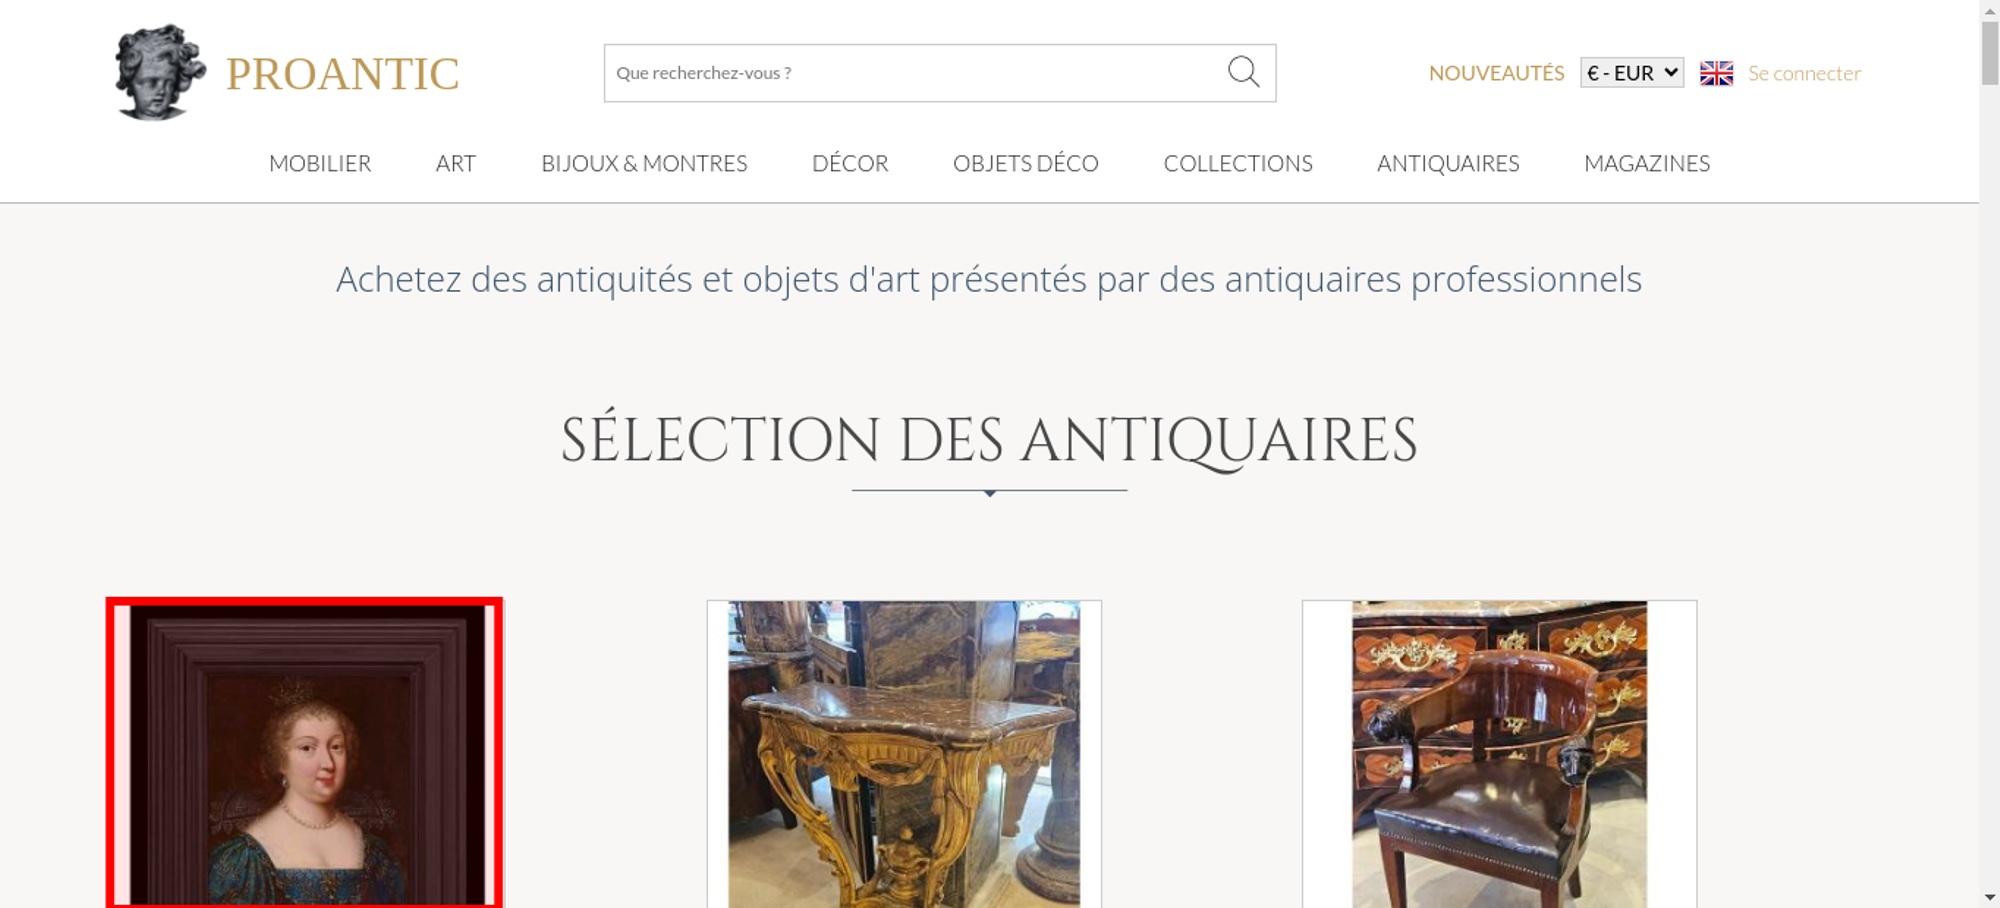Click the scroll-down arrow on the scrollbar

click(x=1990, y=898)
